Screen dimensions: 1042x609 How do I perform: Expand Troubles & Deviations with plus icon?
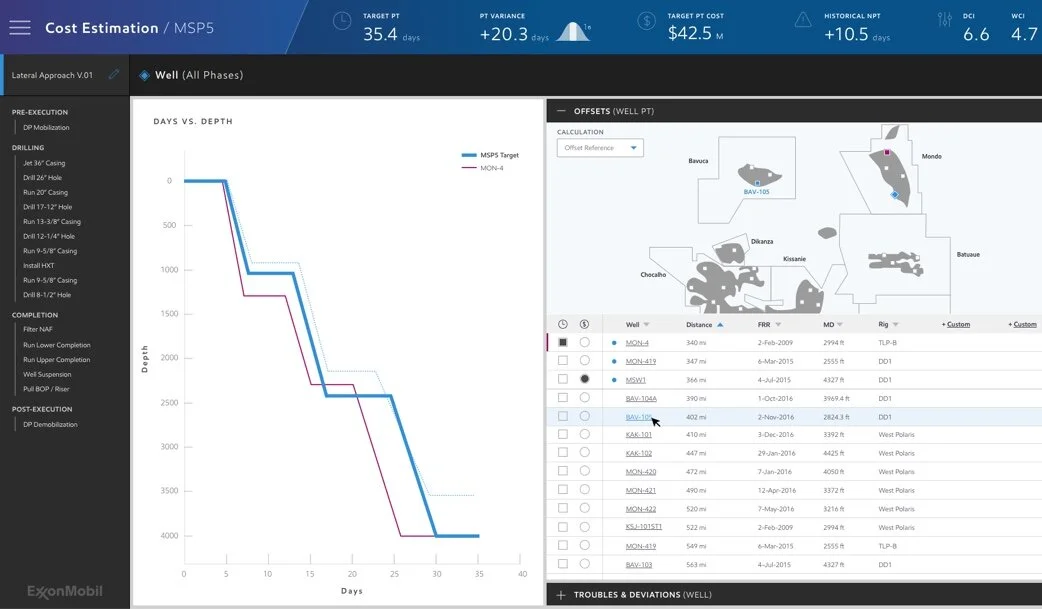561,595
